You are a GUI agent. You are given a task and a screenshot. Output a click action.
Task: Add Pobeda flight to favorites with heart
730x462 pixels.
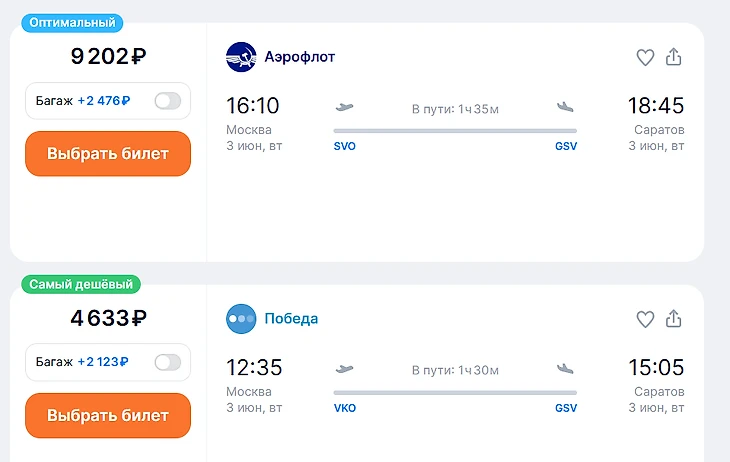tap(645, 320)
